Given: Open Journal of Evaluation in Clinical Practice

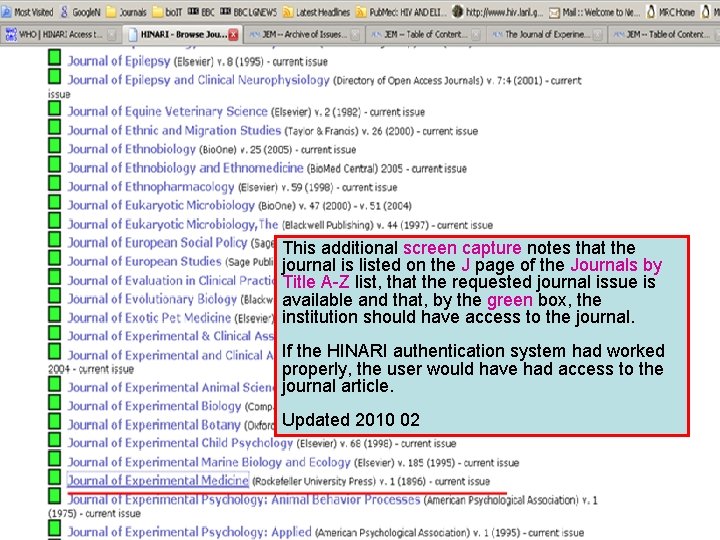Looking at the screenshot, I should click(171, 280).
